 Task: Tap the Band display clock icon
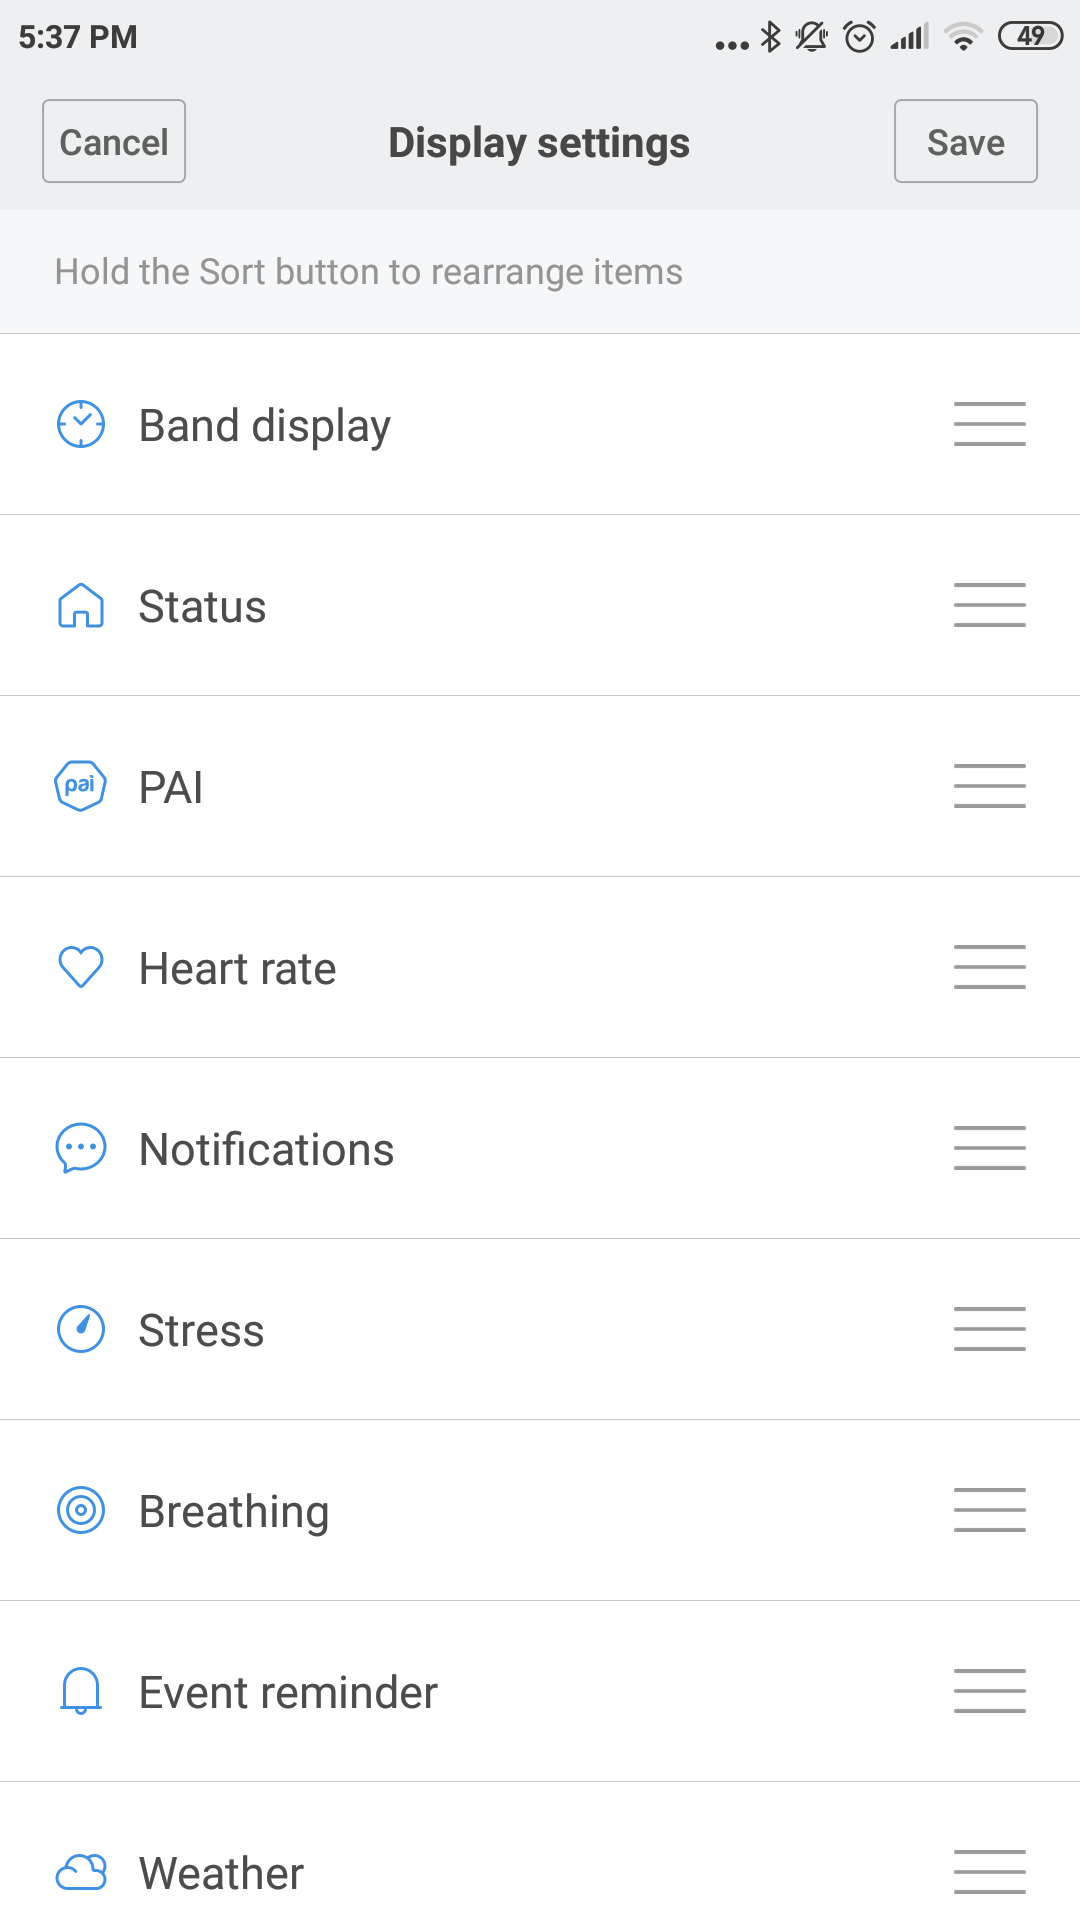coord(81,424)
